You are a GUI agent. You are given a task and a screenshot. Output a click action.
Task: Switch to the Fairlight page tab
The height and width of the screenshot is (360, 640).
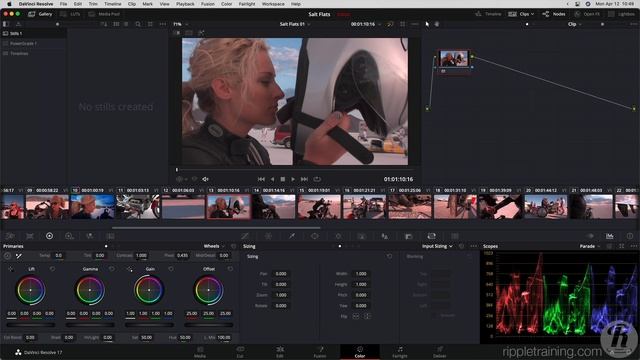[400, 352]
